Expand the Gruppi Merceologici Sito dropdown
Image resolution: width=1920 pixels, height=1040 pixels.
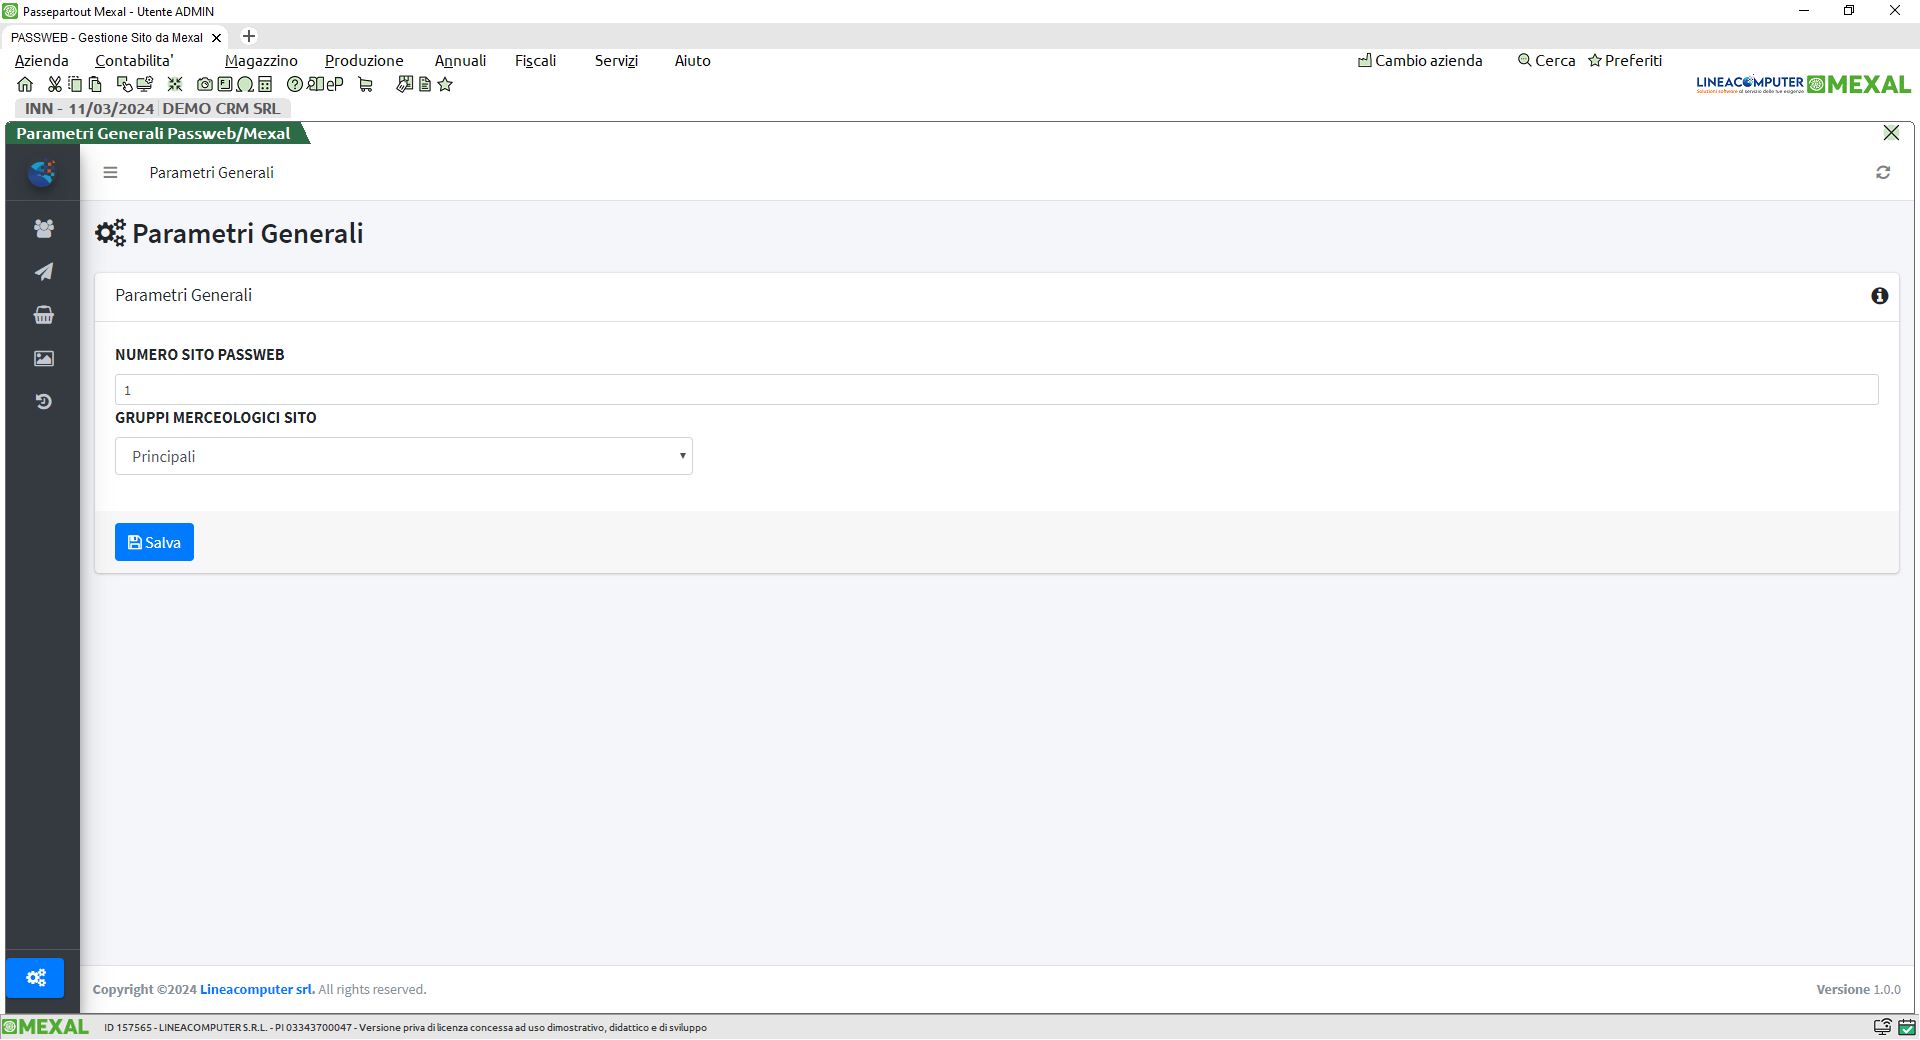click(403, 457)
